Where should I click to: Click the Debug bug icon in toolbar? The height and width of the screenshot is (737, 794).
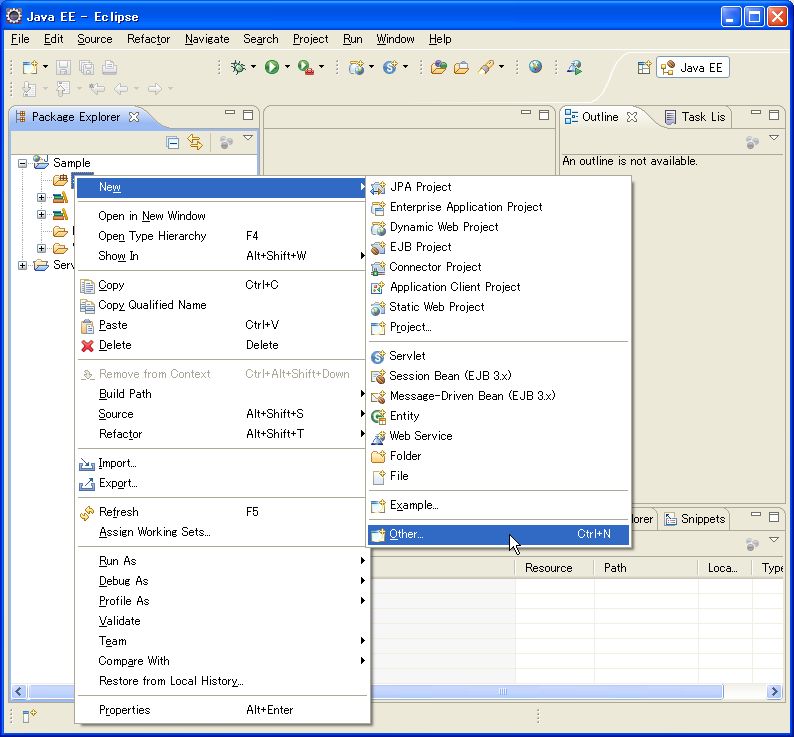(237, 67)
